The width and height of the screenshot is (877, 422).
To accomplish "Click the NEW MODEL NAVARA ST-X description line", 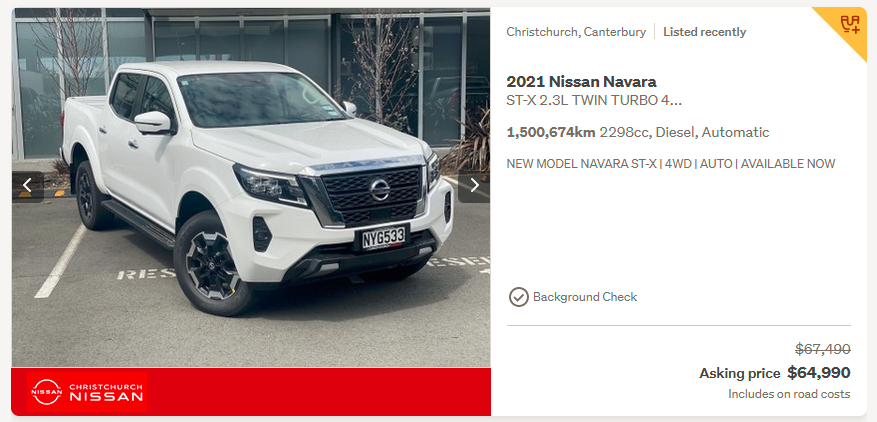I will 671,164.
